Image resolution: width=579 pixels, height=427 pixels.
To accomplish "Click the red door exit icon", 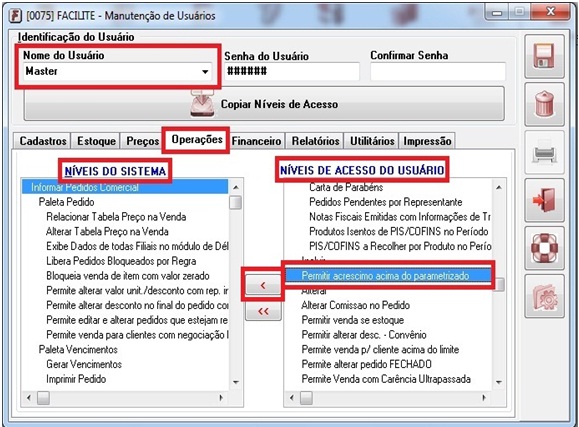I will point(544,200).
